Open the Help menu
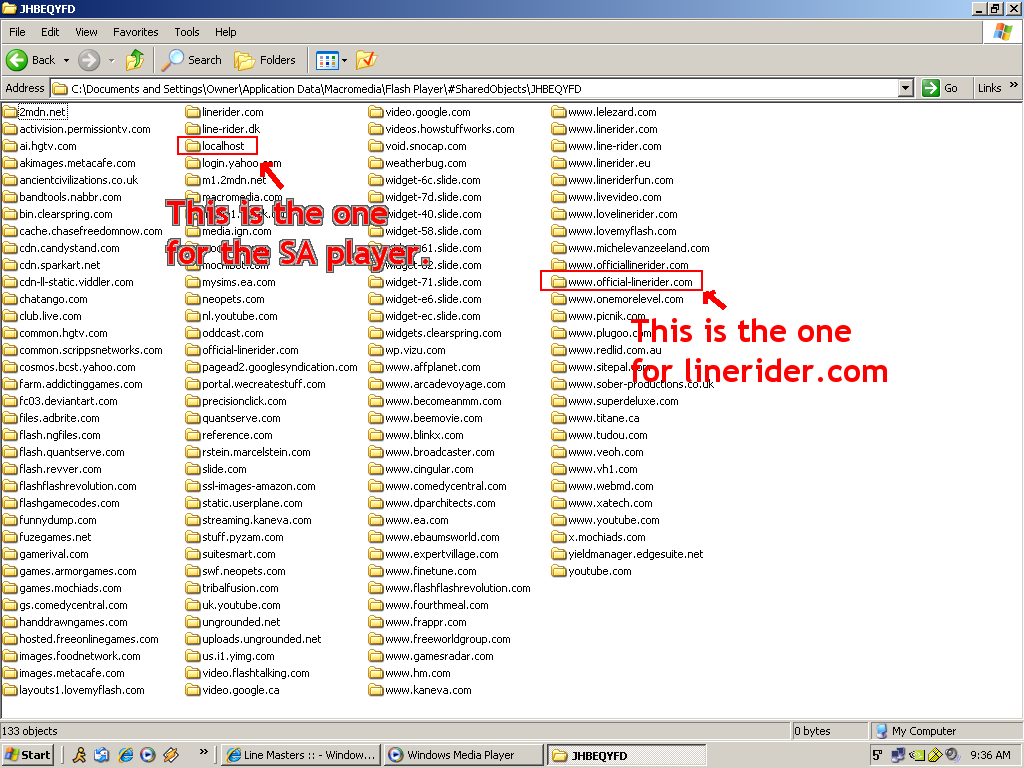Screen dimensions: 1024x768 [226, 32]
